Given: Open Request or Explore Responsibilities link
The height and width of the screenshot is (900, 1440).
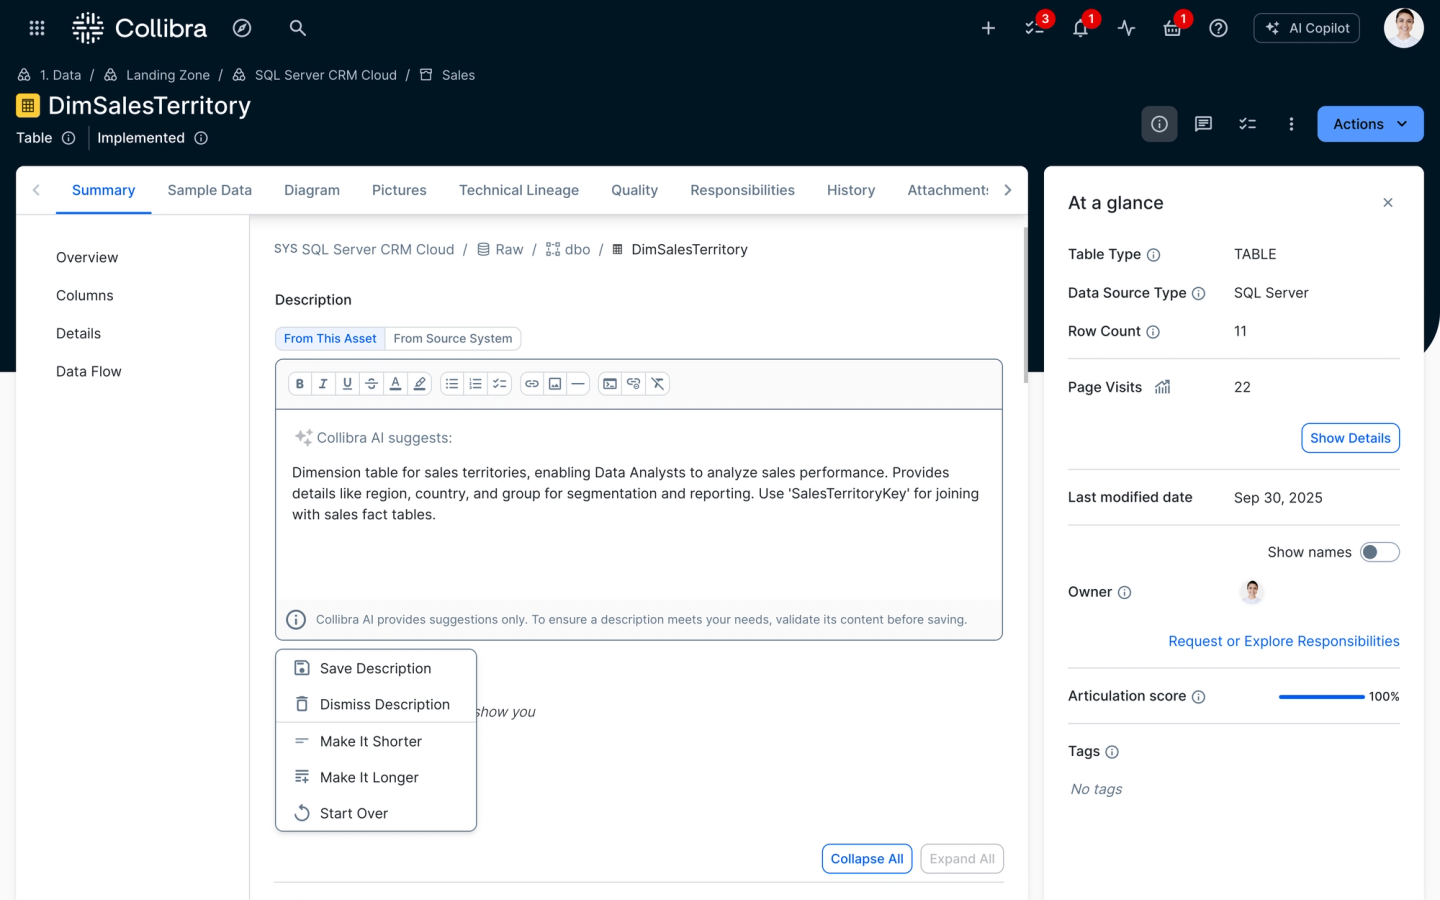Looking at the screenshot, I should pos(1283,641).
